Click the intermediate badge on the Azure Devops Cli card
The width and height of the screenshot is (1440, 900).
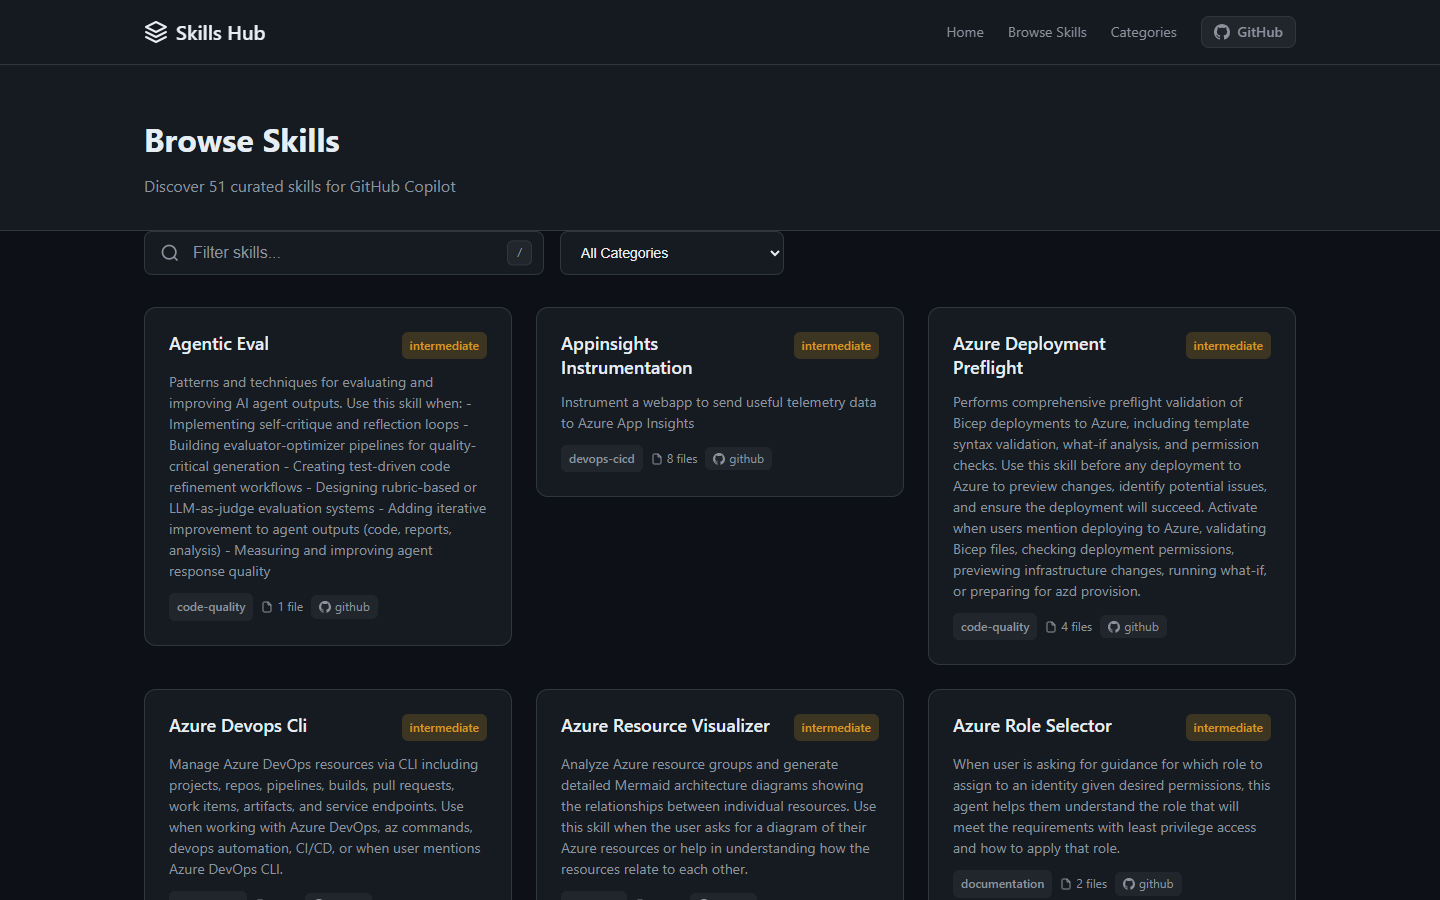coord(444,728)
